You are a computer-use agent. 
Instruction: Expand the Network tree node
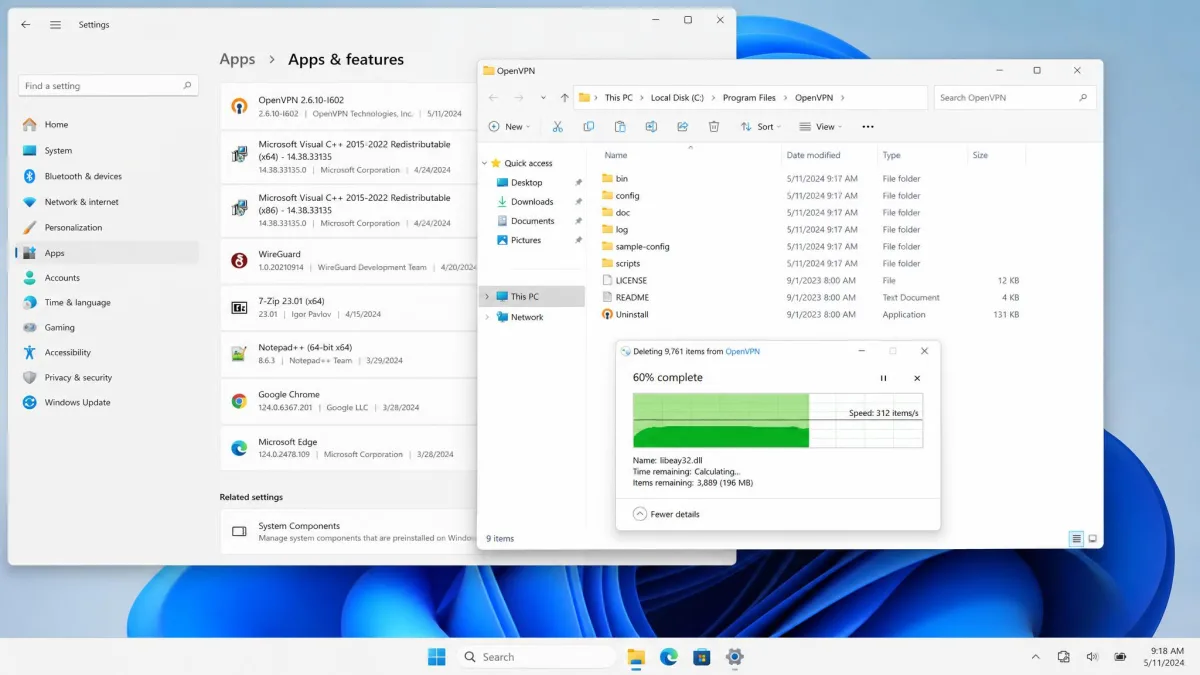(487, 317)
